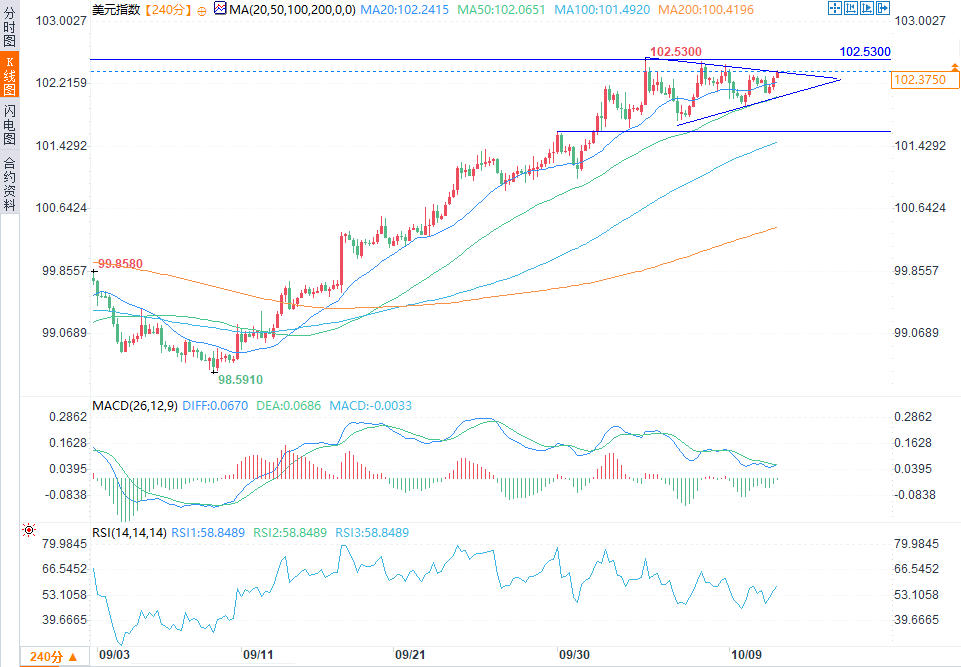Click the red sun icon near RSI
This screenshot has width=961, height=667.
[x=29, y=530]
